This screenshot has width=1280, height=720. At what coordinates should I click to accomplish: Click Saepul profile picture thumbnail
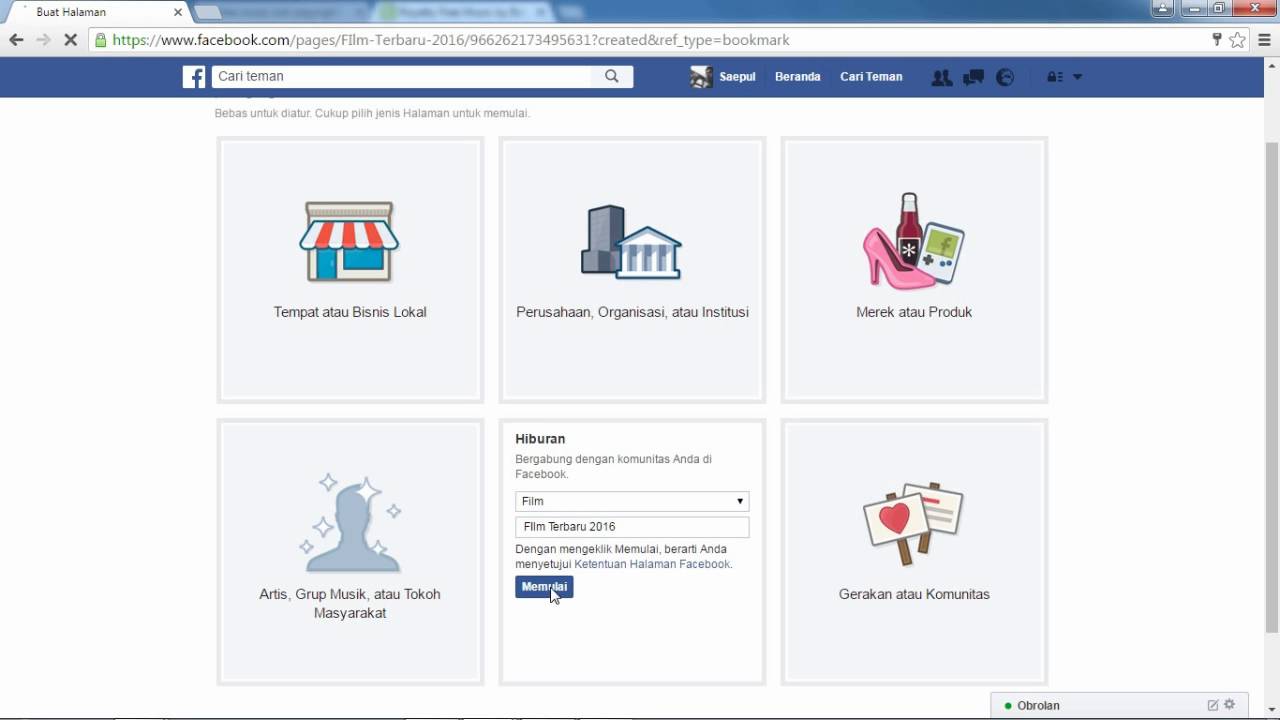(701, 77)
